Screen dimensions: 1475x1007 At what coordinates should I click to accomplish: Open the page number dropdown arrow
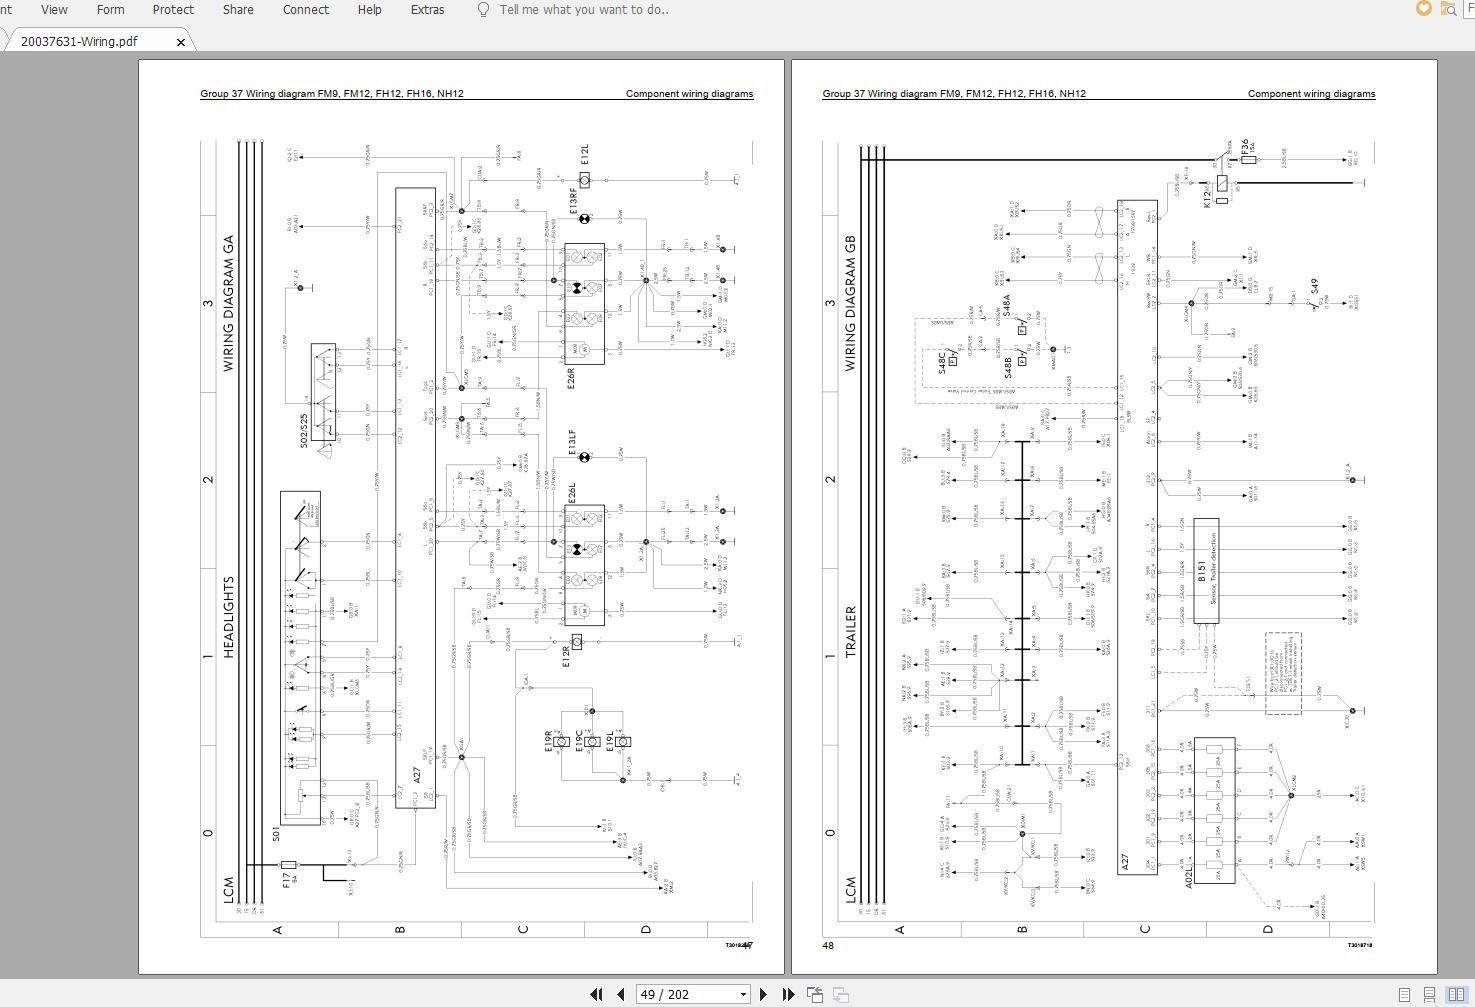pyautogui.click(x=742, y=994)
